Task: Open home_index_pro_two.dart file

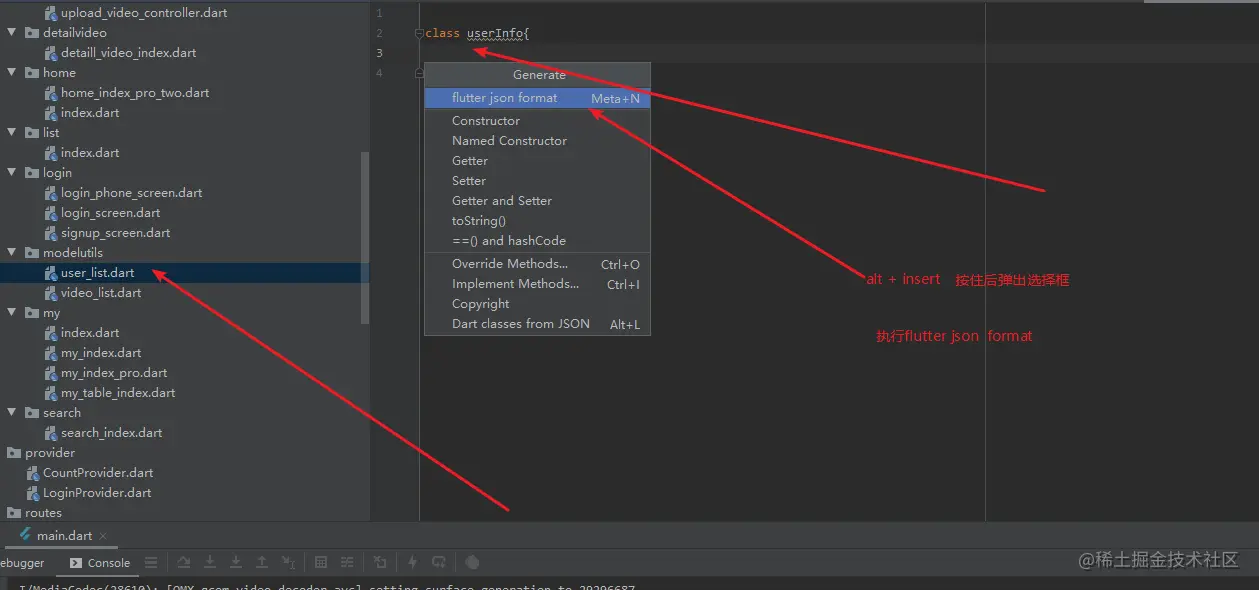Action: click(x=135, y=93)
